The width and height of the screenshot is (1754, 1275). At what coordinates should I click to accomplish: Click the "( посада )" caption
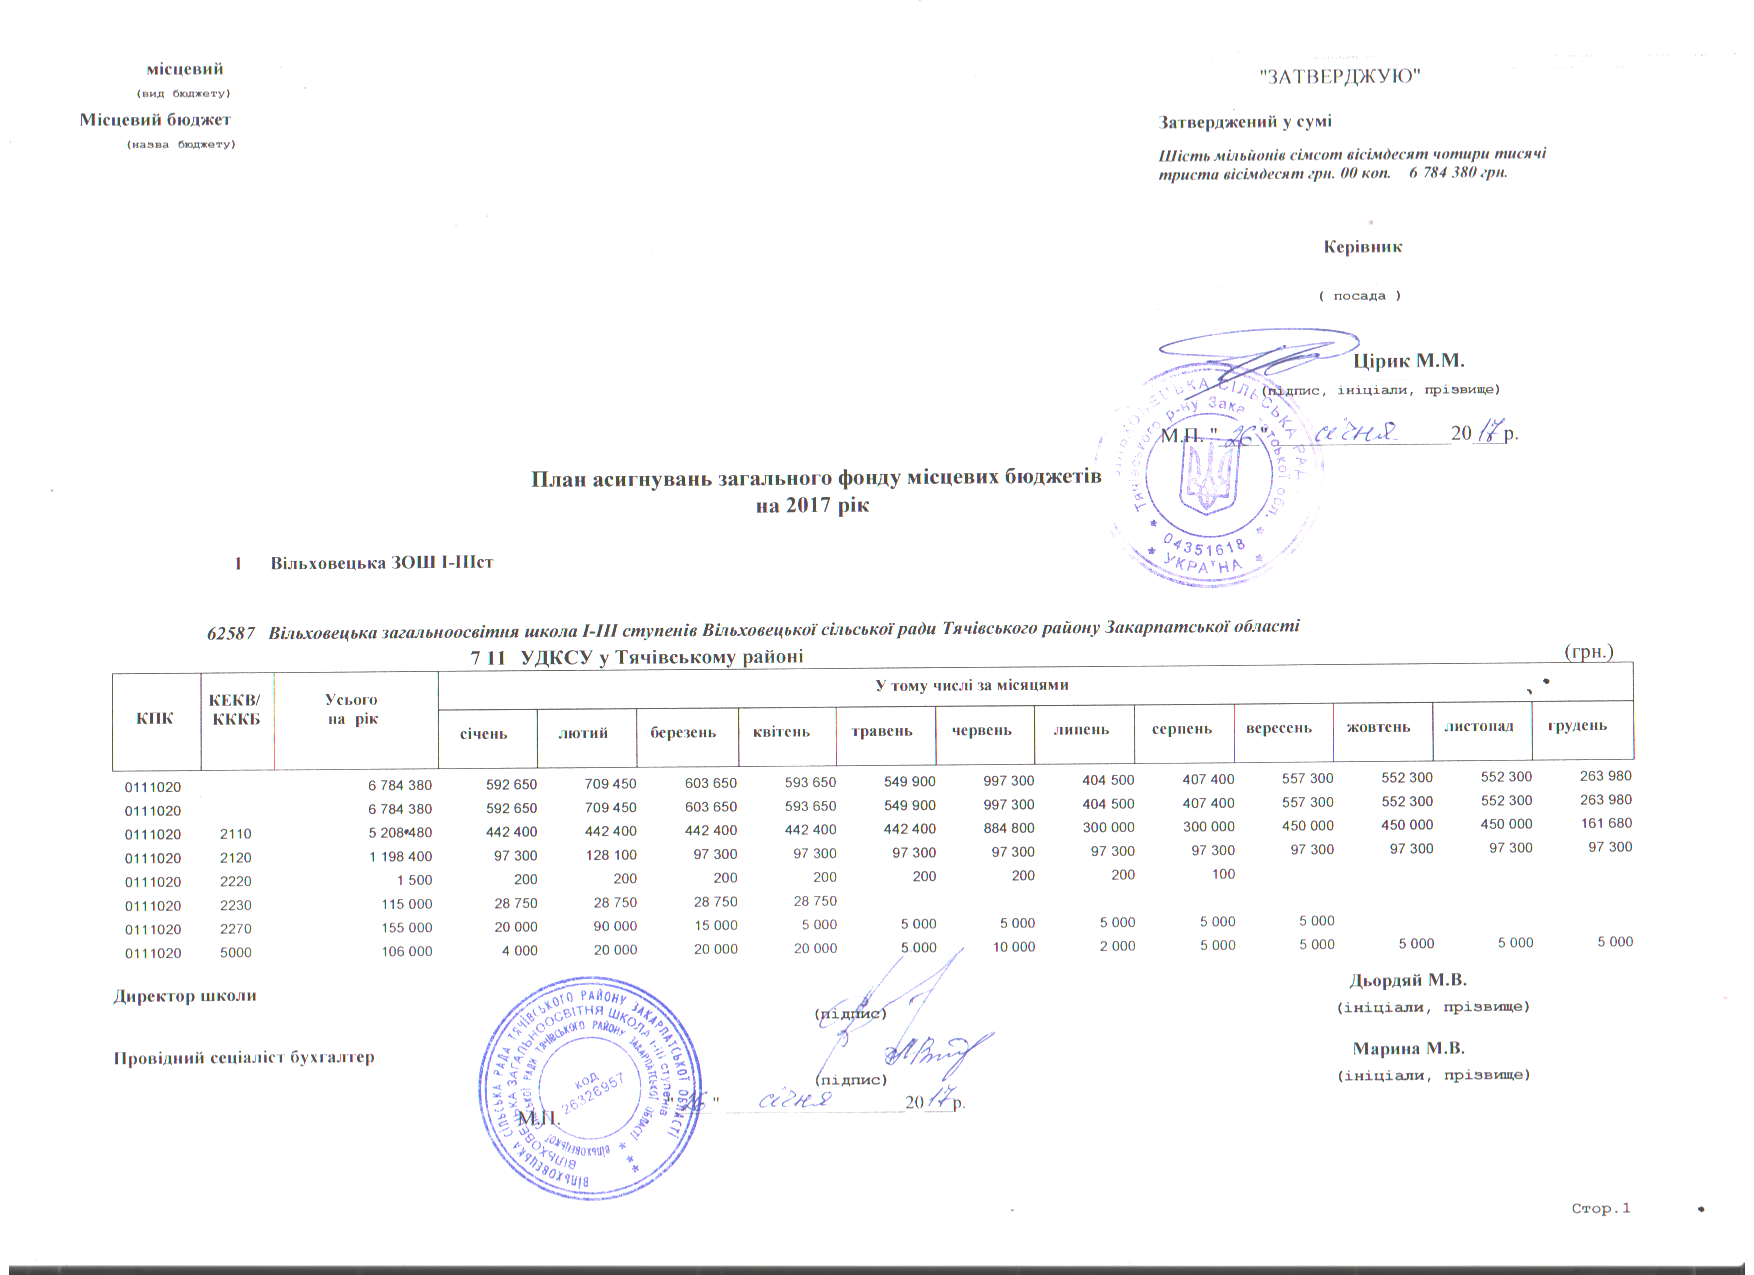(x=1359, y=296)
